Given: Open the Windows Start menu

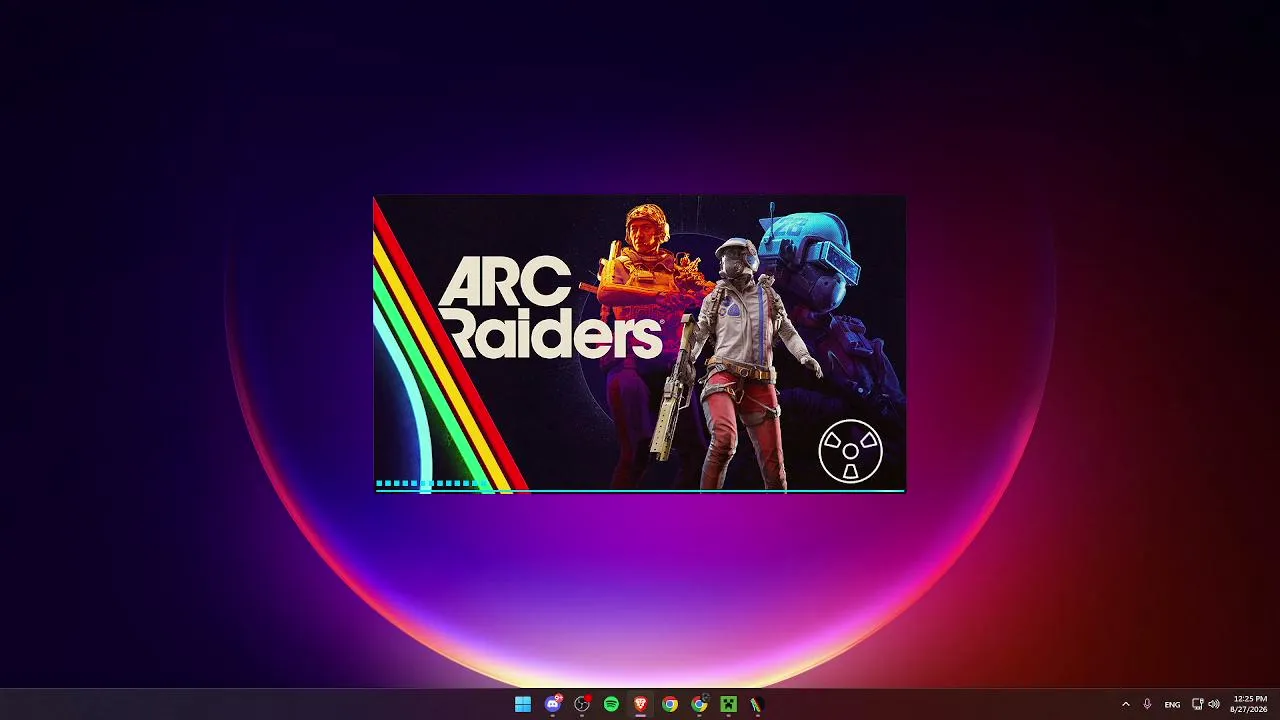Looking at the screenshot, I should [x=523, y=705].
